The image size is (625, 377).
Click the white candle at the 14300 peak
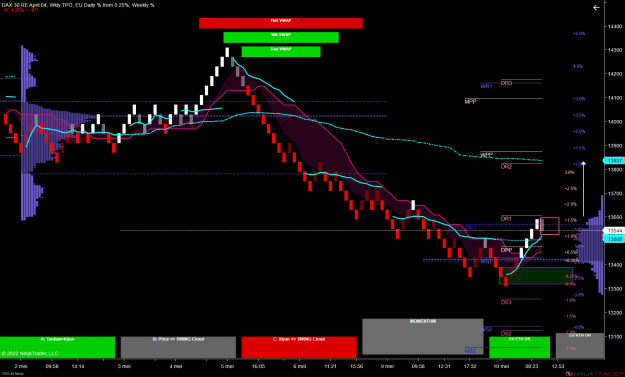227,52
